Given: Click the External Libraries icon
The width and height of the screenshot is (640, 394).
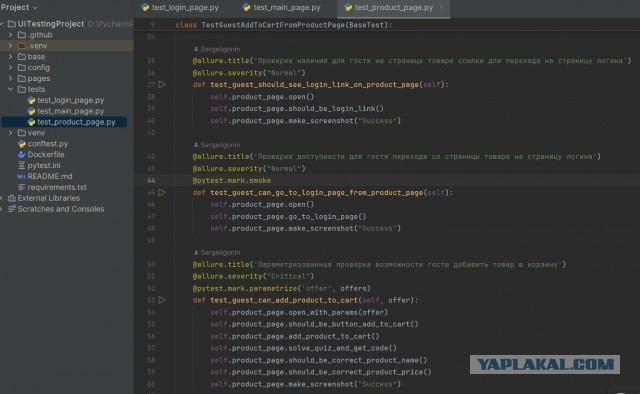Looking at the screenshot, I should pyautogui.click(x=12, y=198).
